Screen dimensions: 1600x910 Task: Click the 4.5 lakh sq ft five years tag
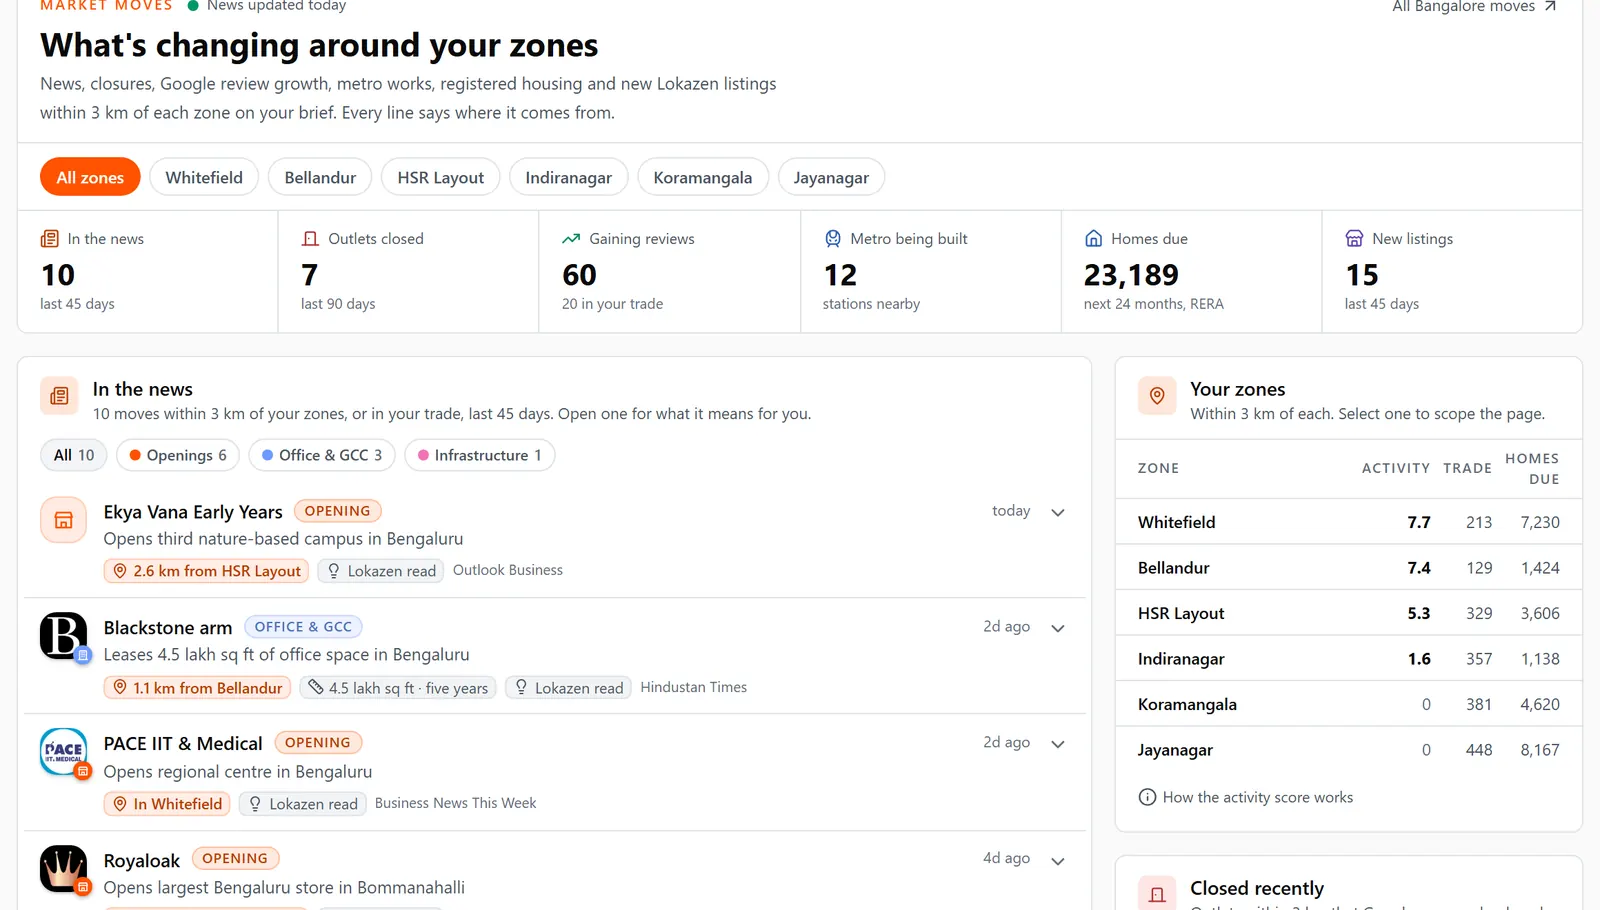pos(398,688)
